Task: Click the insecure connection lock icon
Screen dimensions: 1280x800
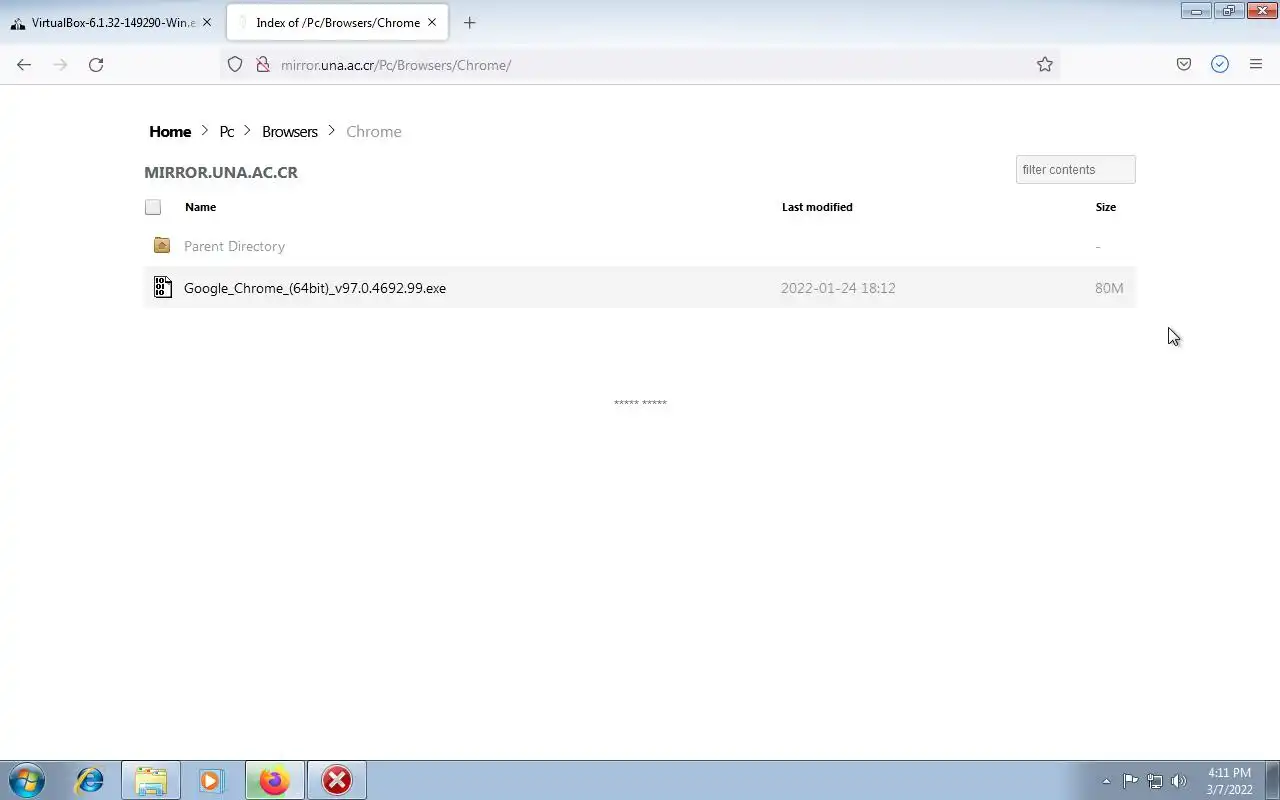Action: click(263, 64)
